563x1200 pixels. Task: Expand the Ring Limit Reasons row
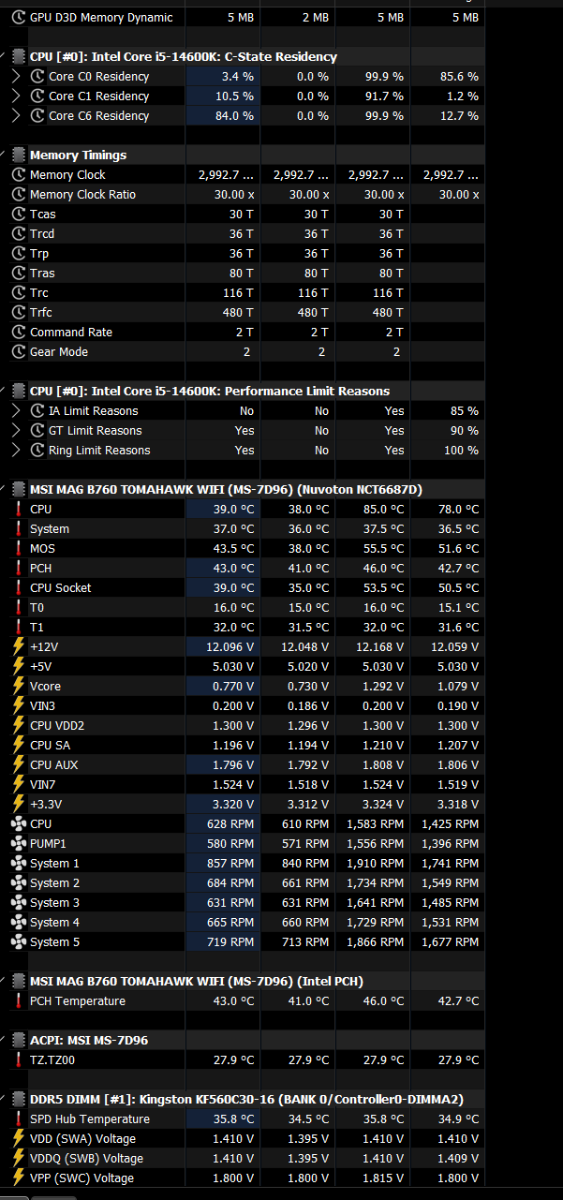coord(16,450)
